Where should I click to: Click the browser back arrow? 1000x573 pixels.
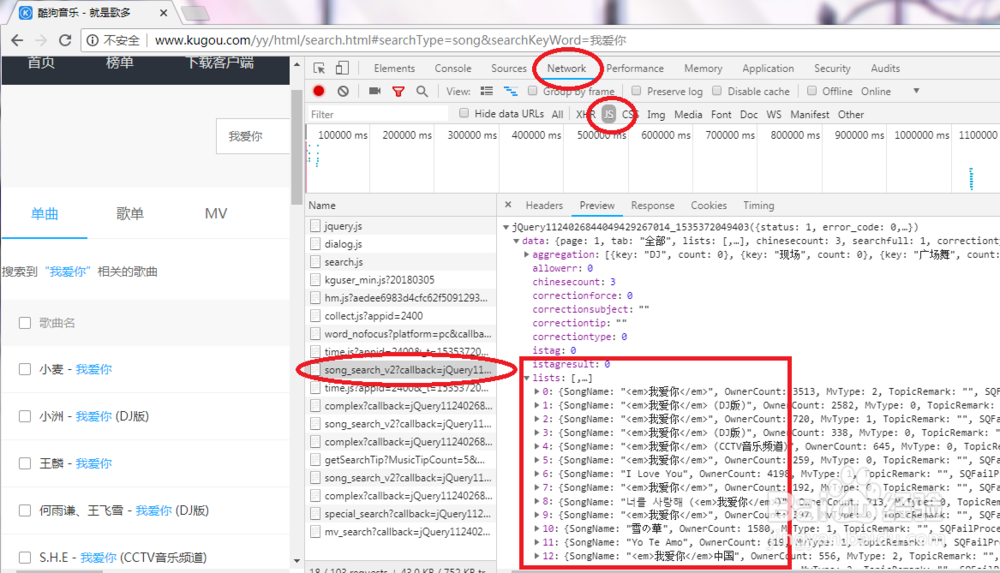[x=17, y=40]
